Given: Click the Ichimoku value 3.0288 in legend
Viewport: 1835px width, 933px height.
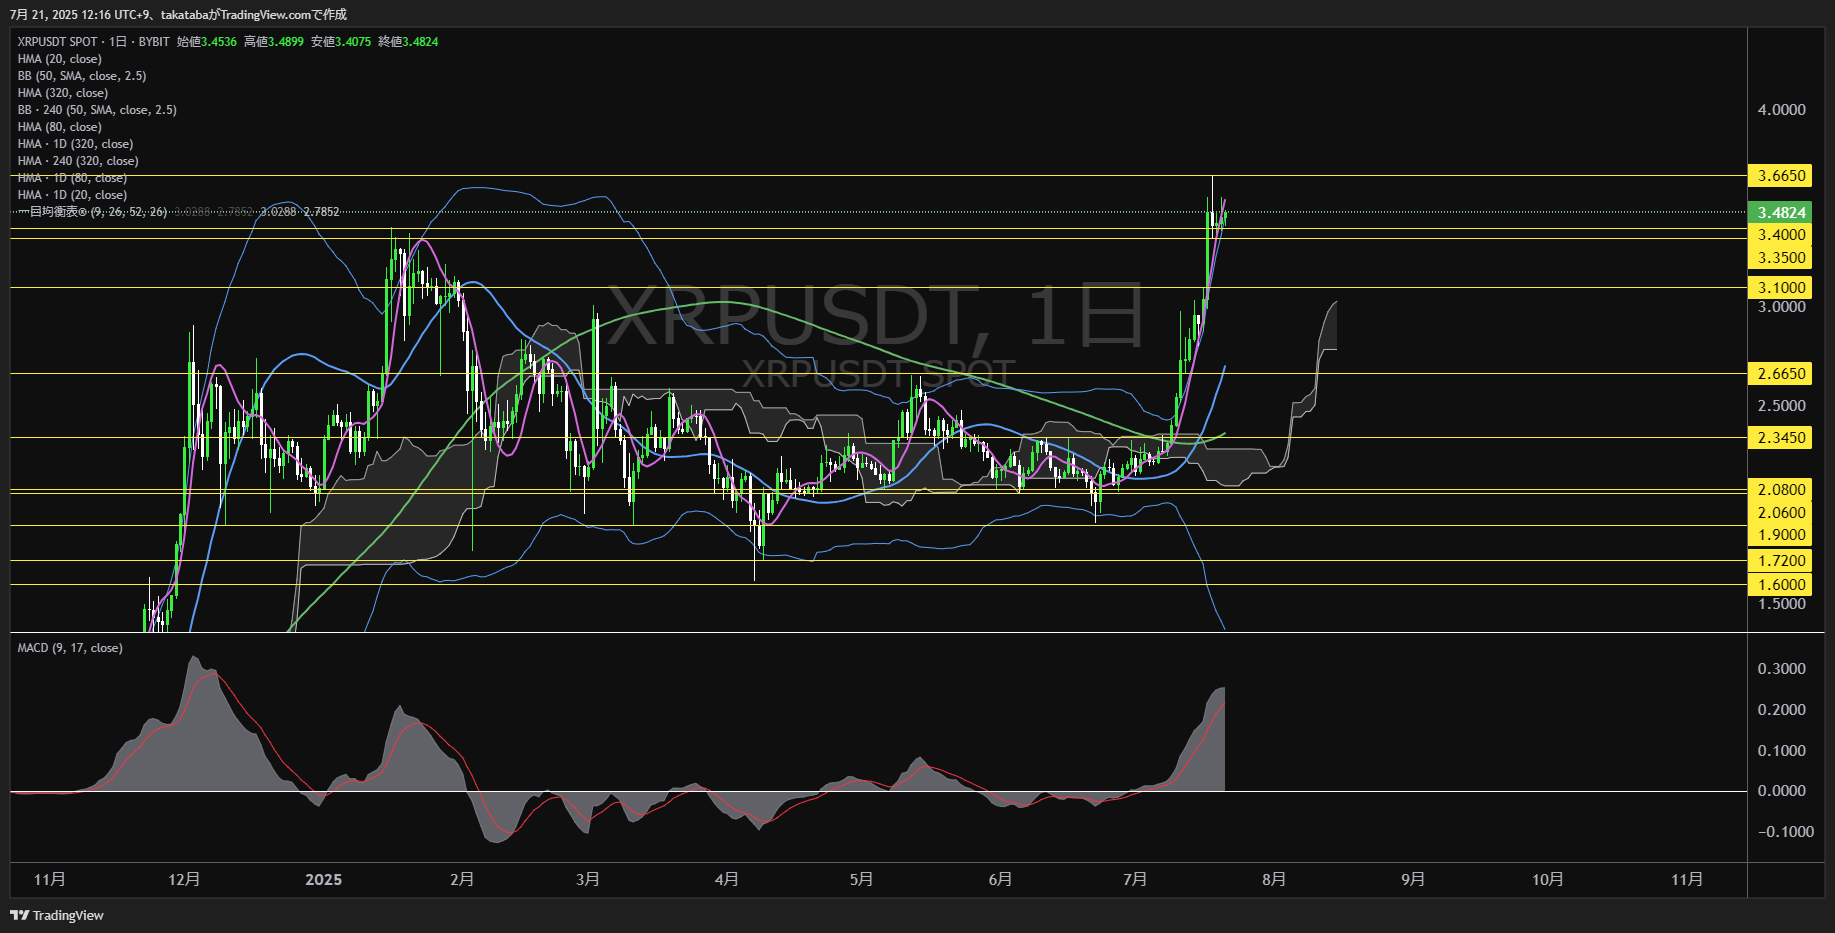Looking at the screenshot, I should 279,212.
